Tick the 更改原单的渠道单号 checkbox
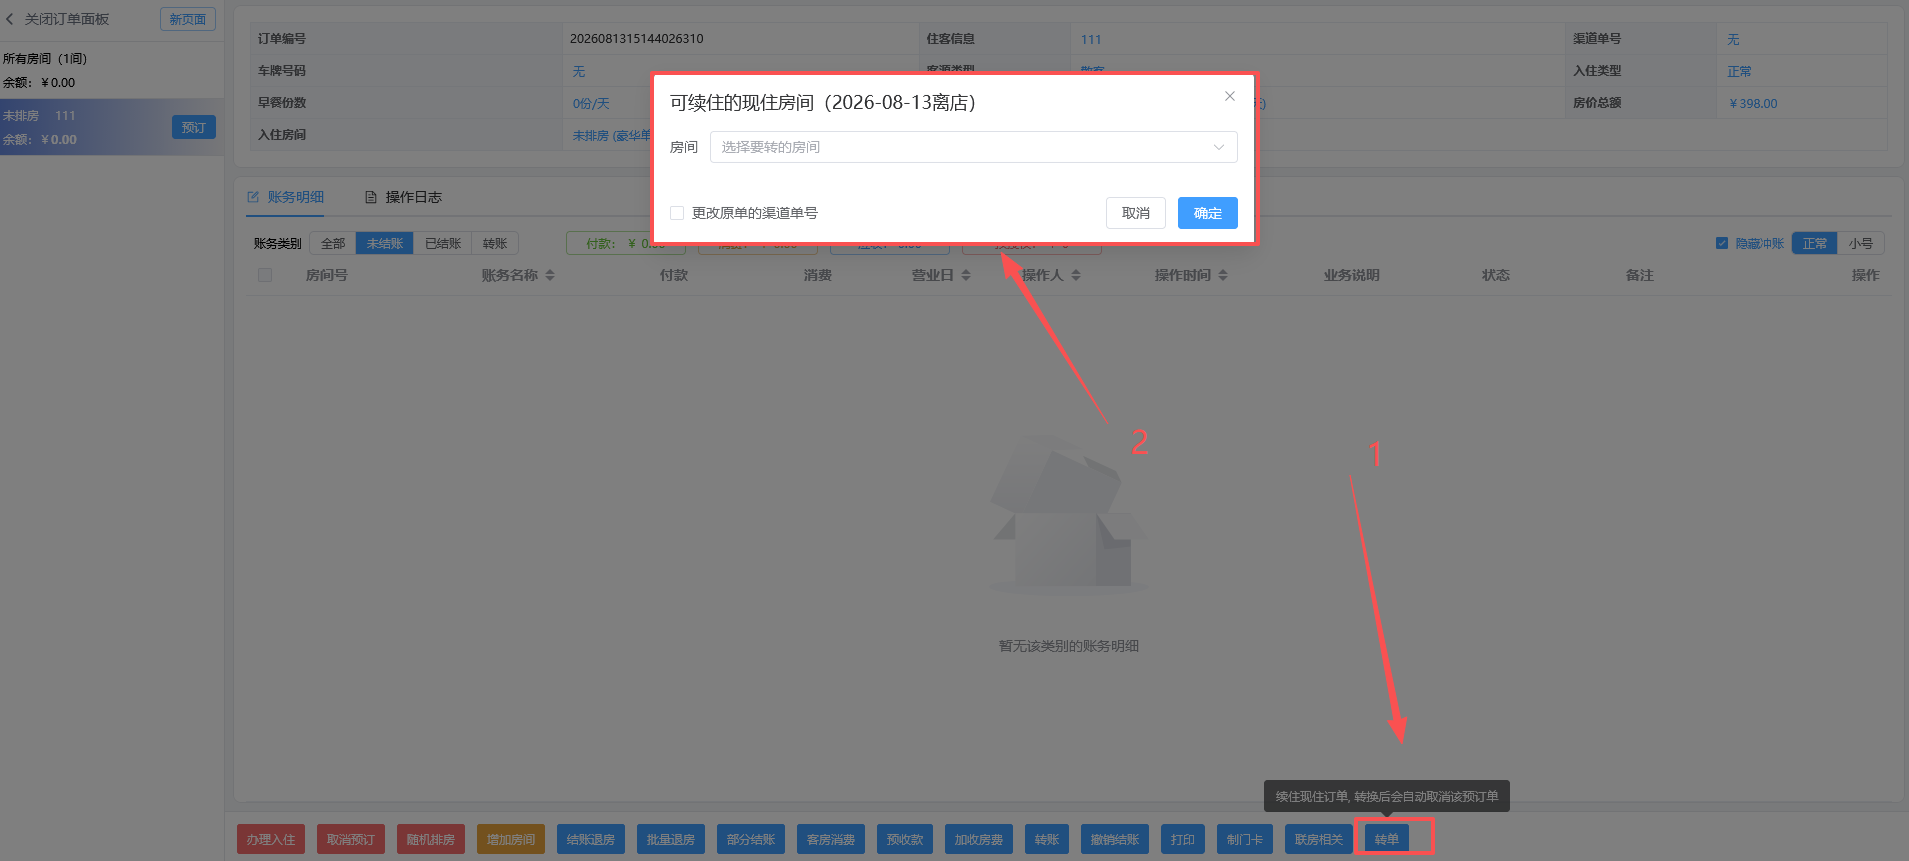Screen dimensions: 1909x861 (677, 213)
